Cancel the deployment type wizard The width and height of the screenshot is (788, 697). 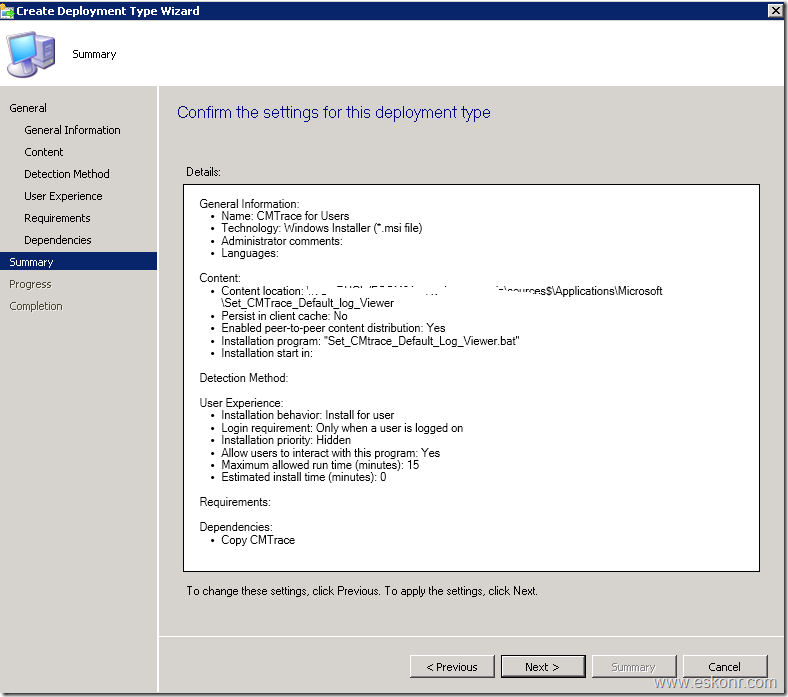point(725,667)
